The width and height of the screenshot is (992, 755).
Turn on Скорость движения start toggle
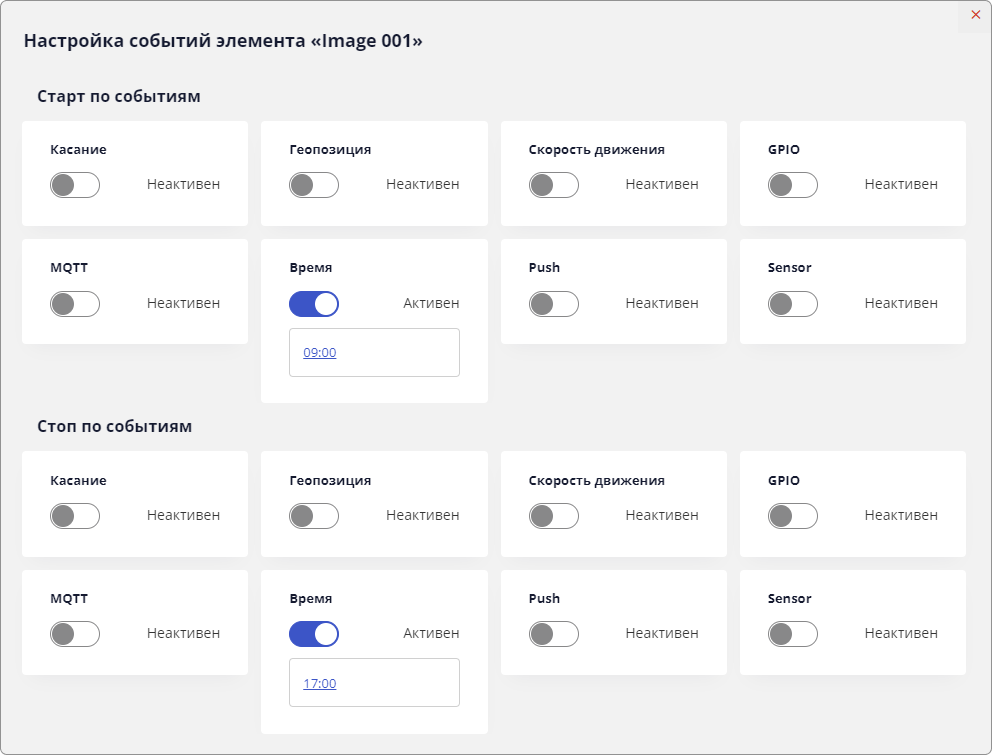[x=554, y=185]
